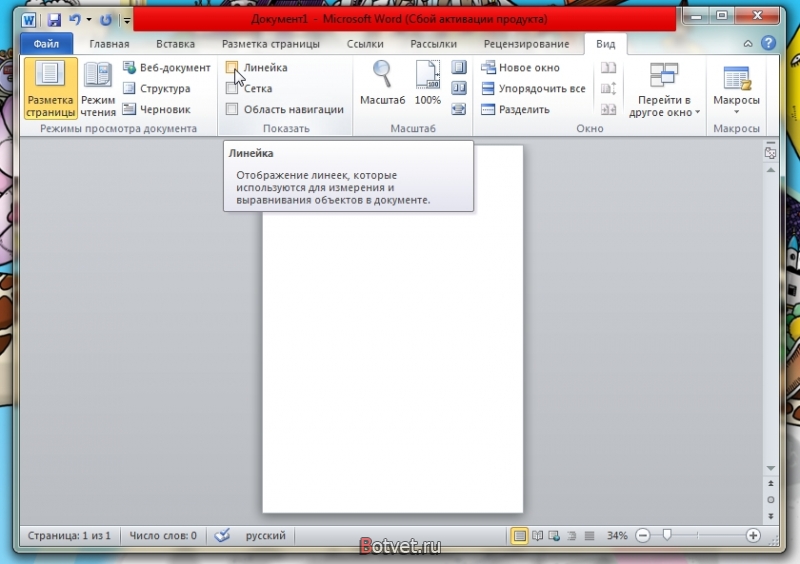Open the undo history dropdown arrow

tap(89, 20)
